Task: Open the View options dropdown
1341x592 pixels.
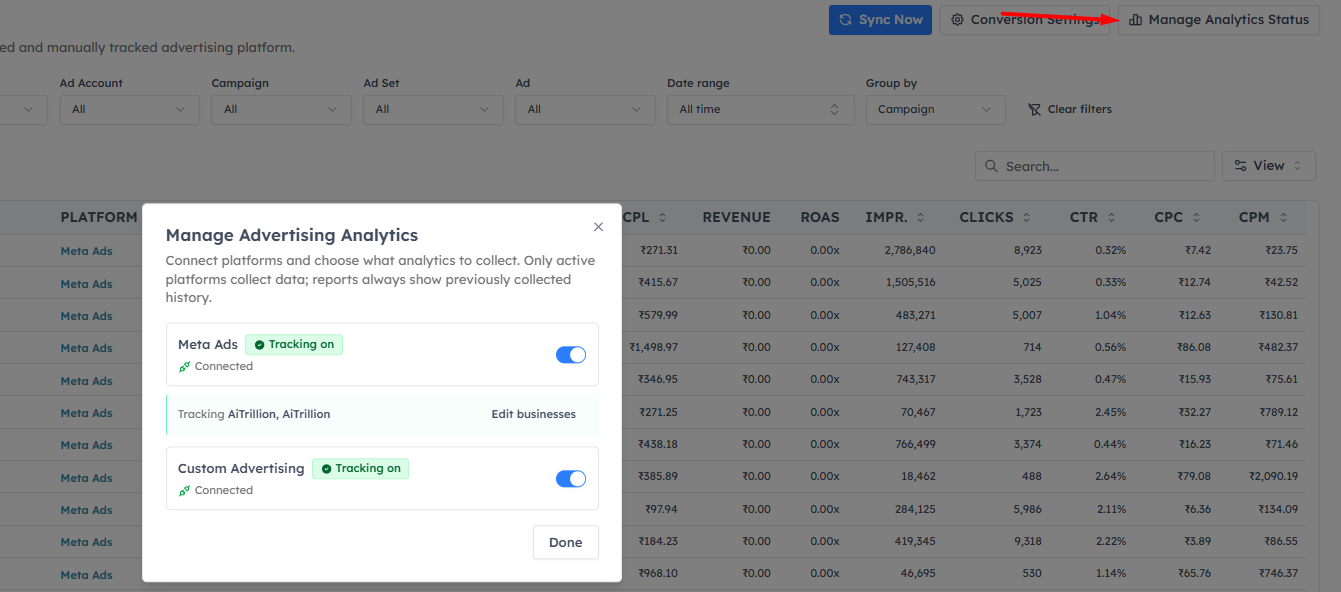Action: [x=1268, y=166]
